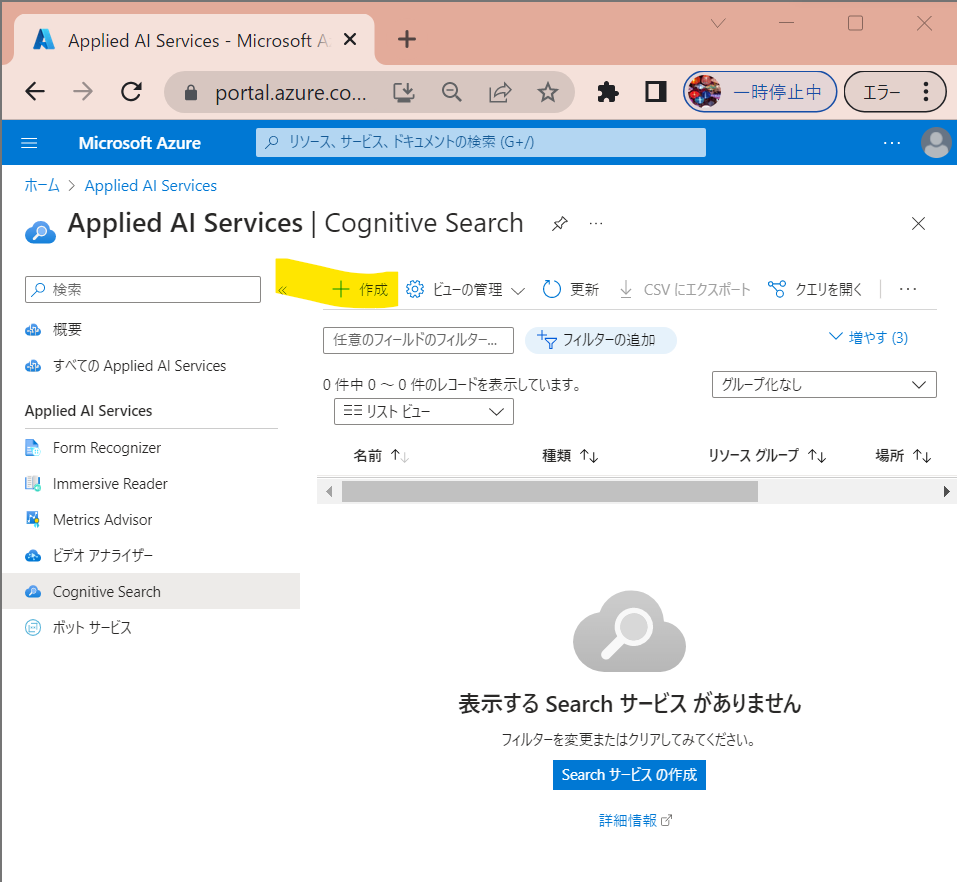Click フィルターの追加 button
This screenshot has width=957, height=882.
click(601, 340)
